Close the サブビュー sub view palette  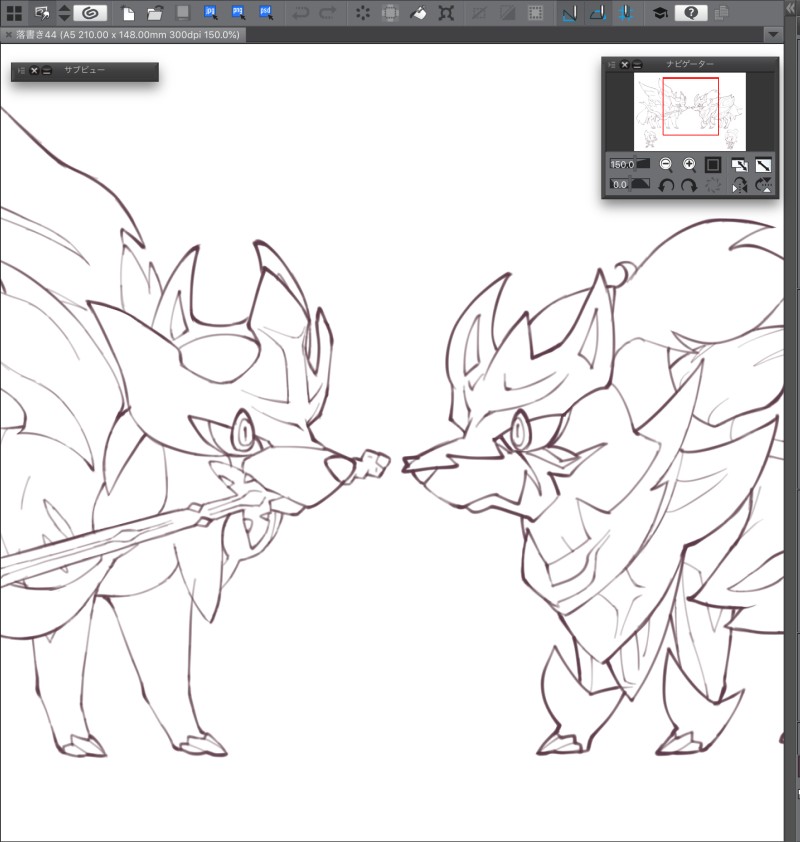pos(34,70)
